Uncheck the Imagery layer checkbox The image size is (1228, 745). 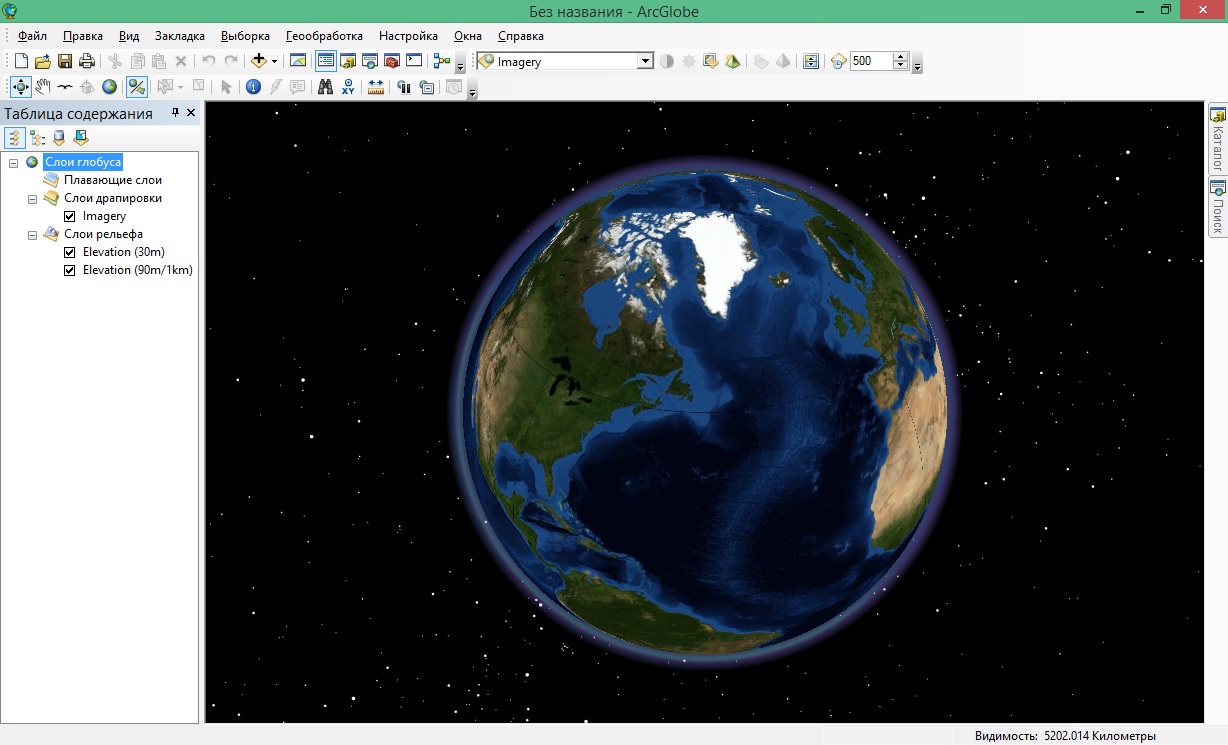(x=70, y=216)
